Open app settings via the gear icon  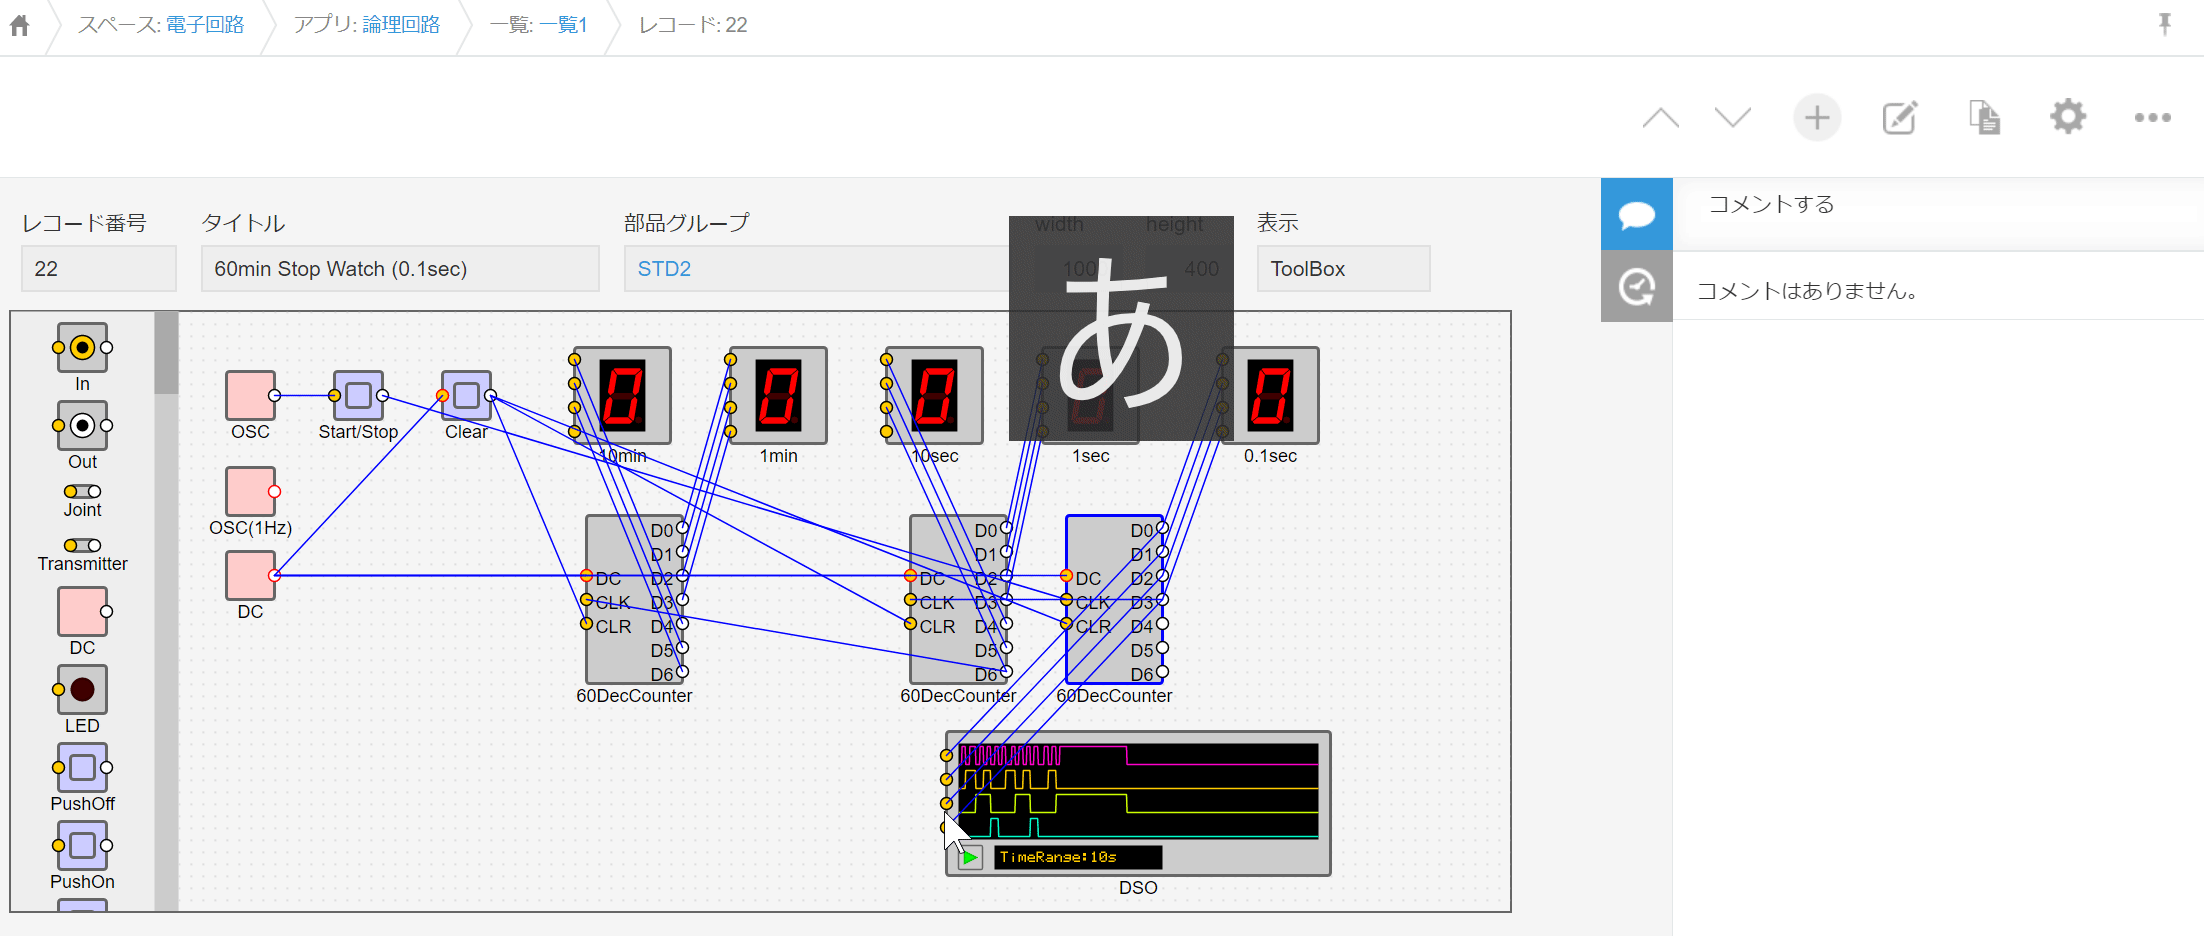[x=2068, y=117]
